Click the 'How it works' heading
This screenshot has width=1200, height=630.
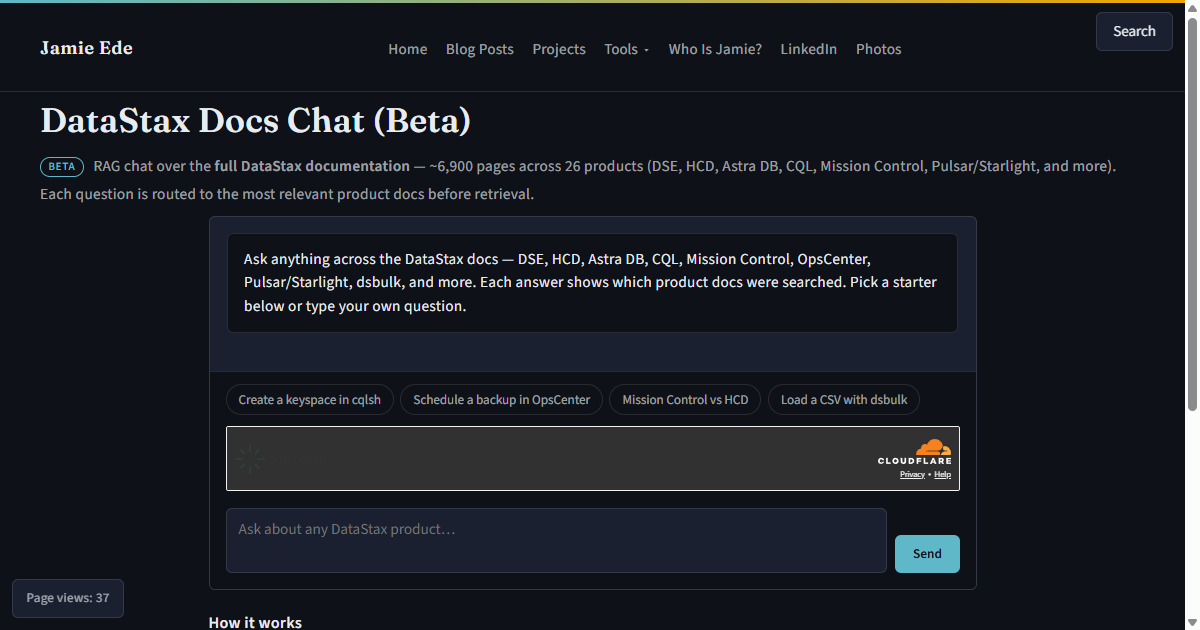(x=255, y=622)
